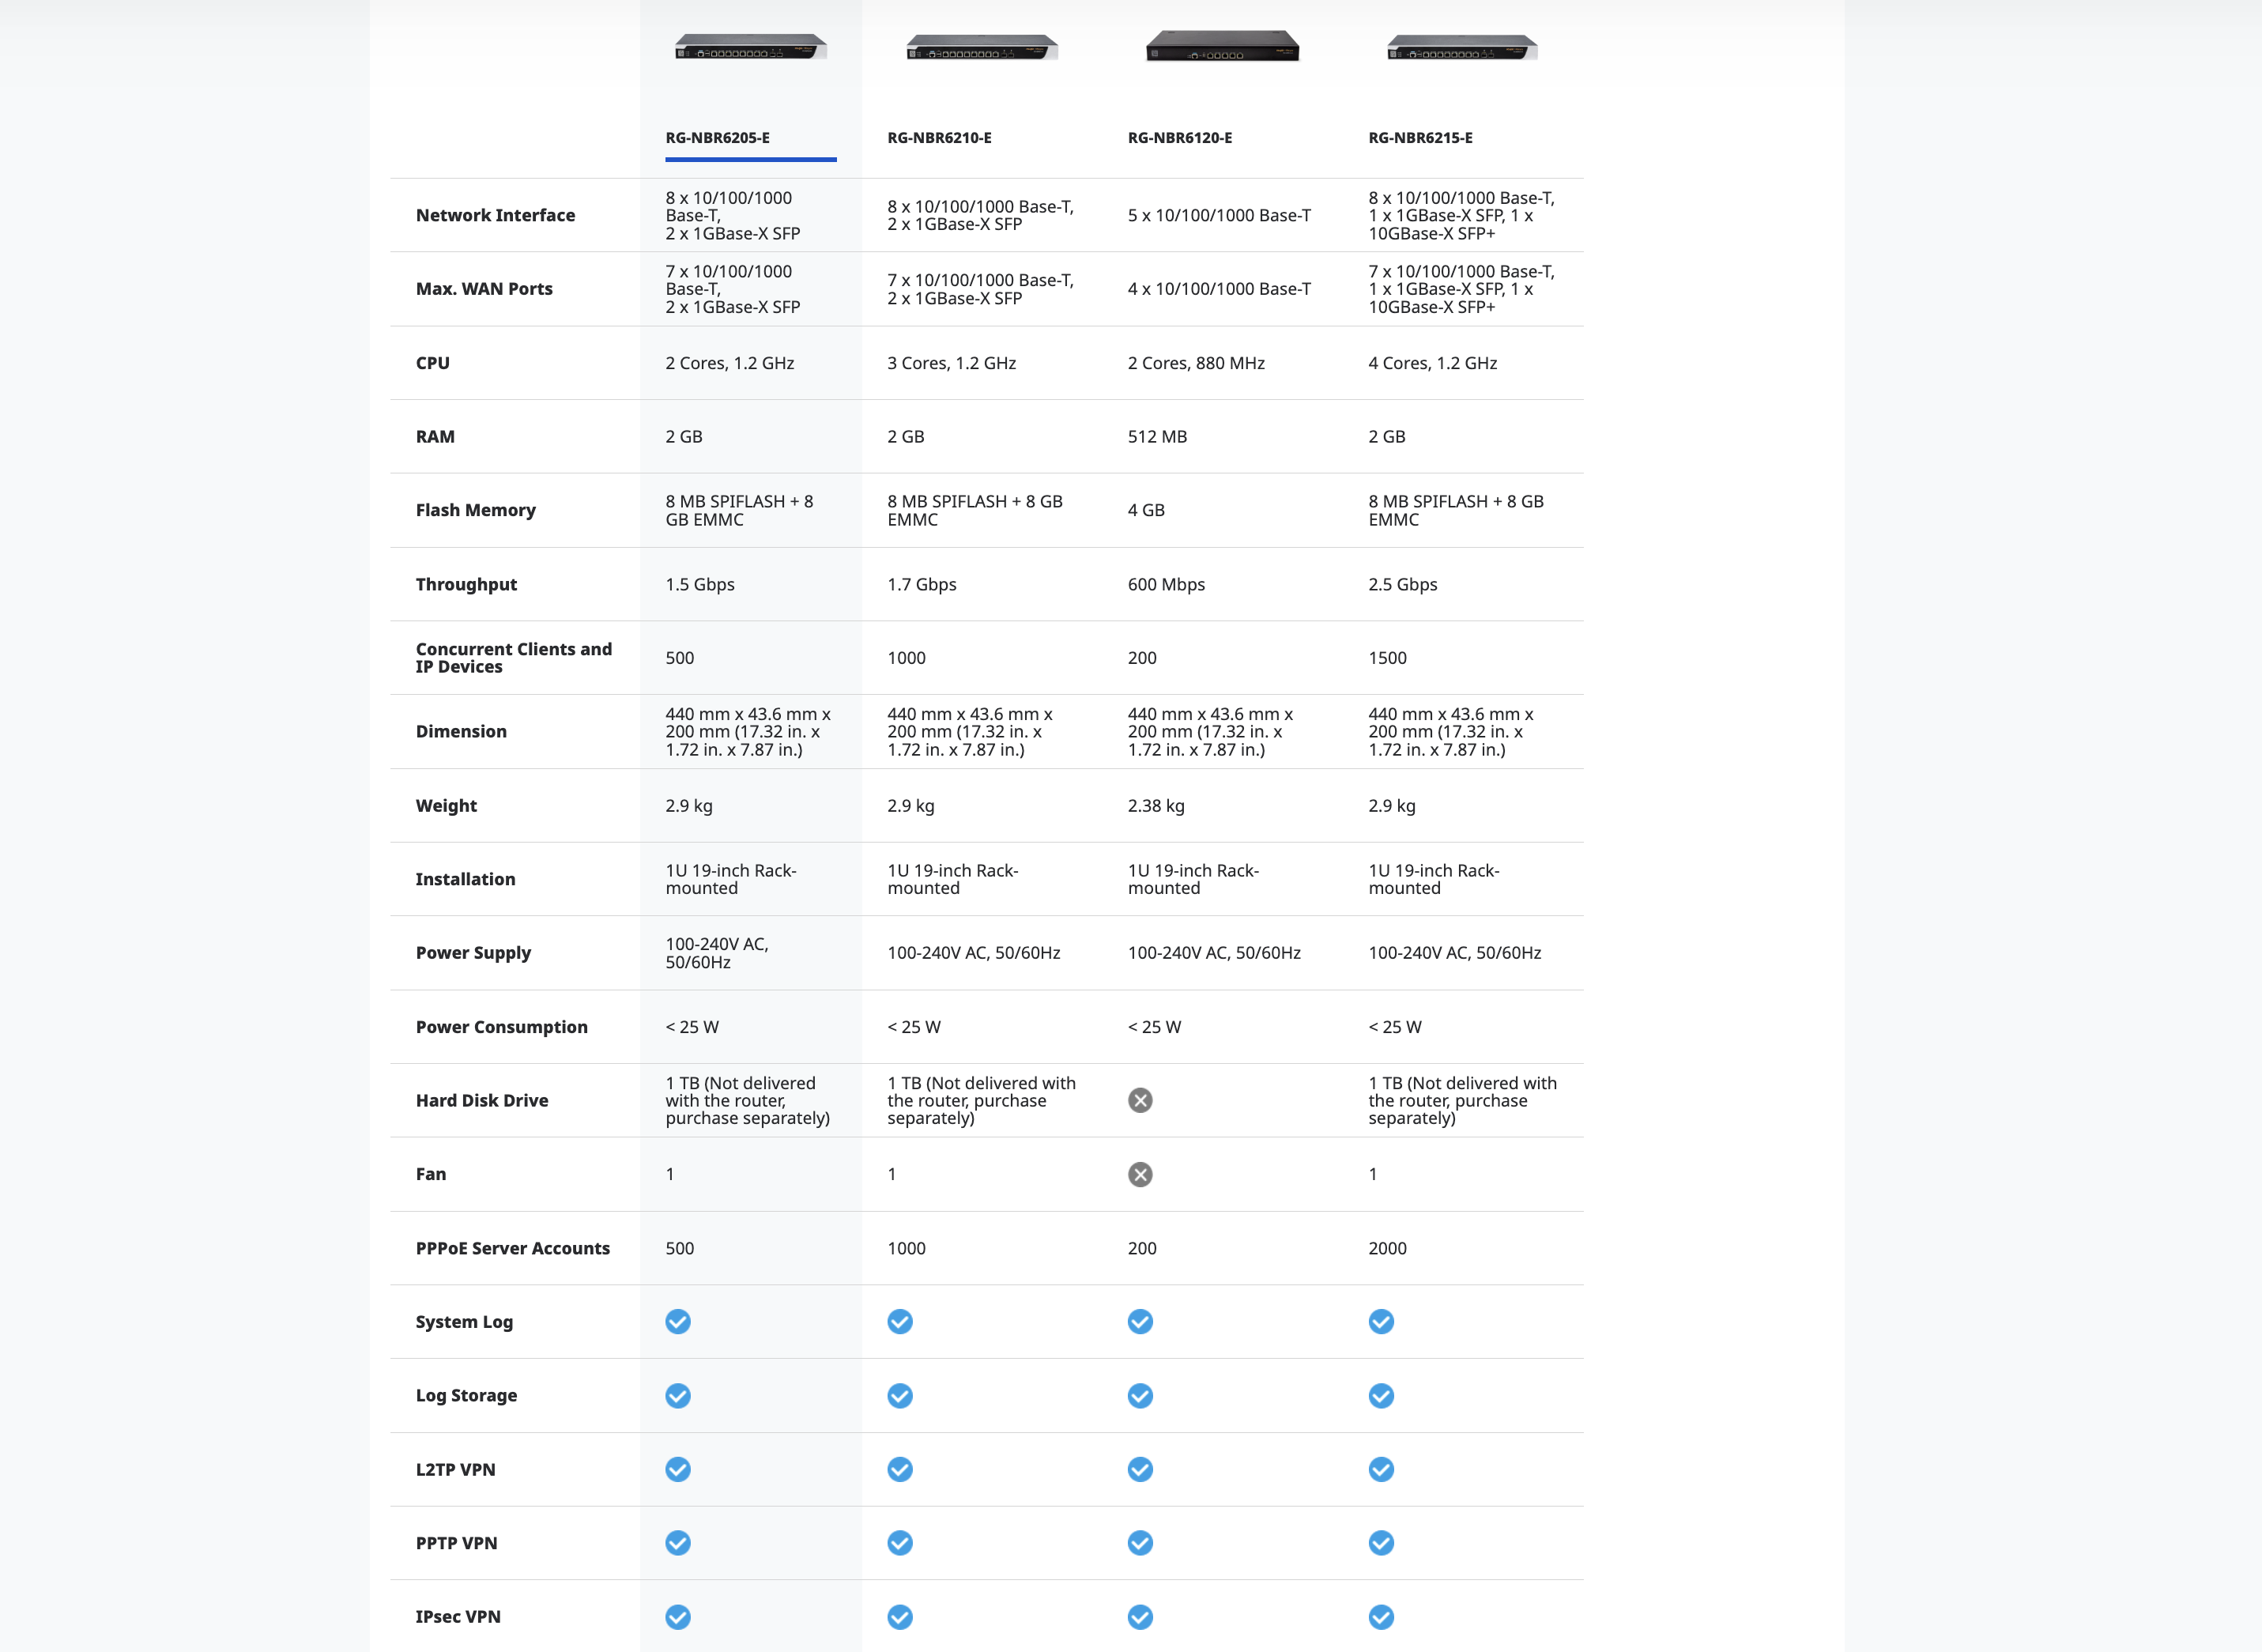Open the RG-NBR6215-E model link
The height and width of the screenshot is (1652, 2262).
tap(1420, 138)
